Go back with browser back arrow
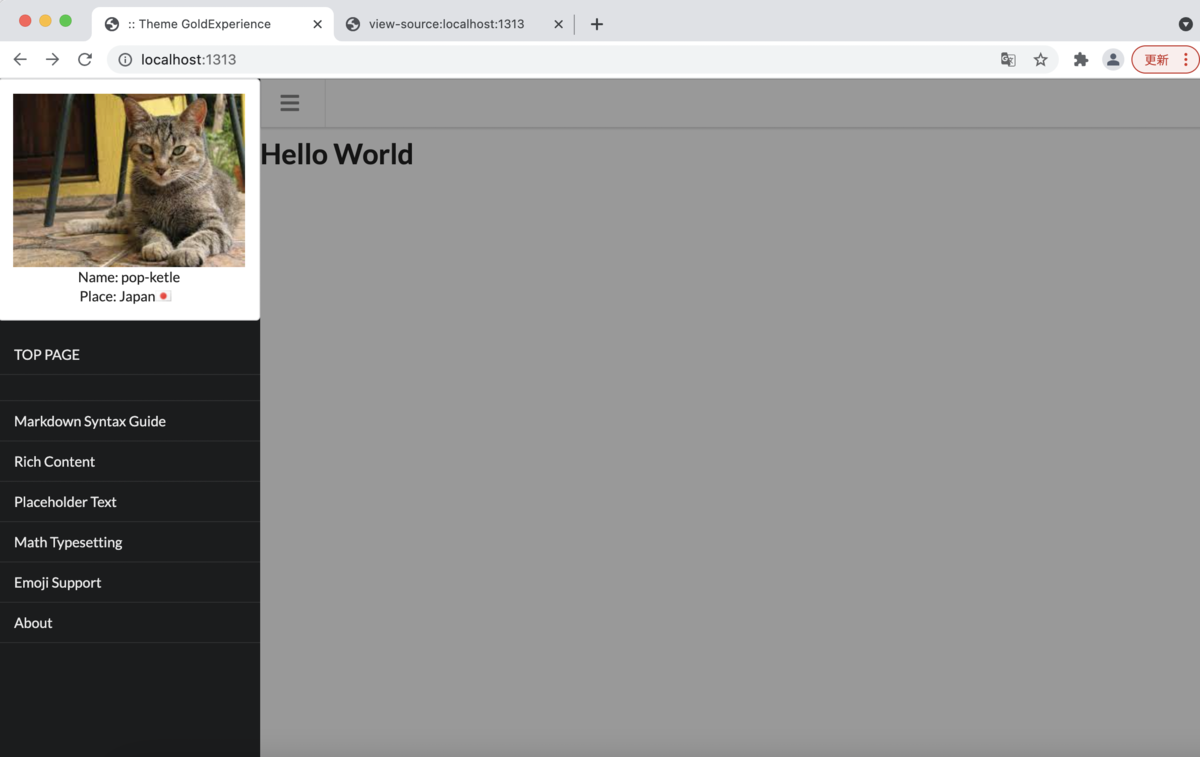This screenshot has width=1200, height=757. 20,60
